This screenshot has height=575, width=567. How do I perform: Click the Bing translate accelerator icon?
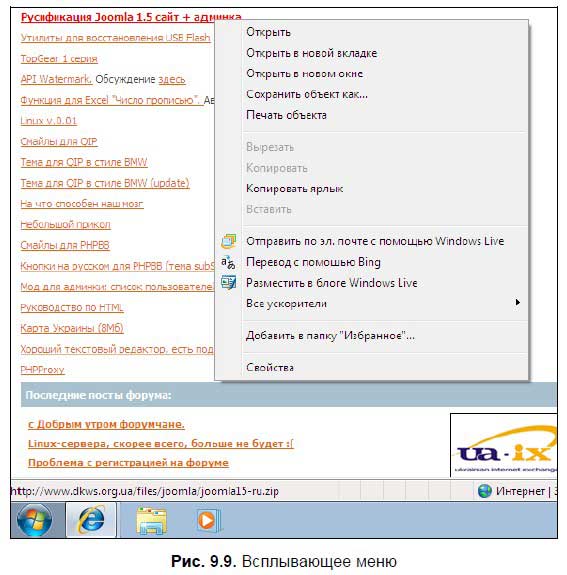228,262
